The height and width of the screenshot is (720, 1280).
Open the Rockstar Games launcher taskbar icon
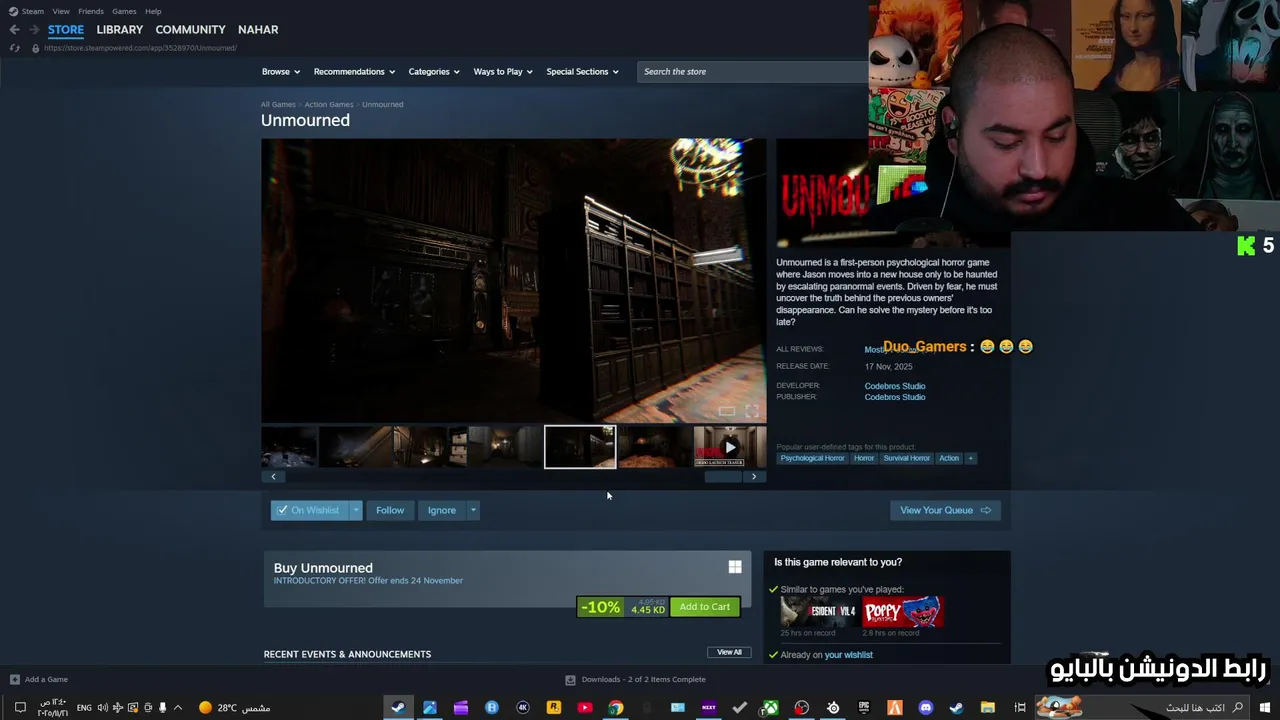point(554,708)
